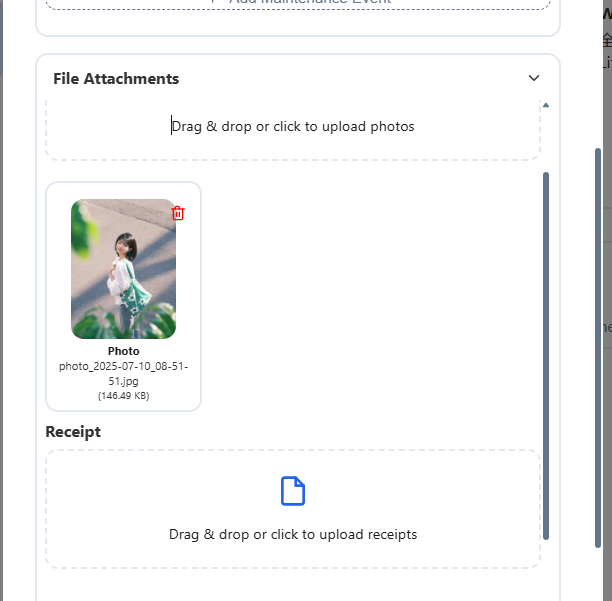Click the blue receipt document icon
The width and height of the screenshot is (612, 601).
pos(293,491)
